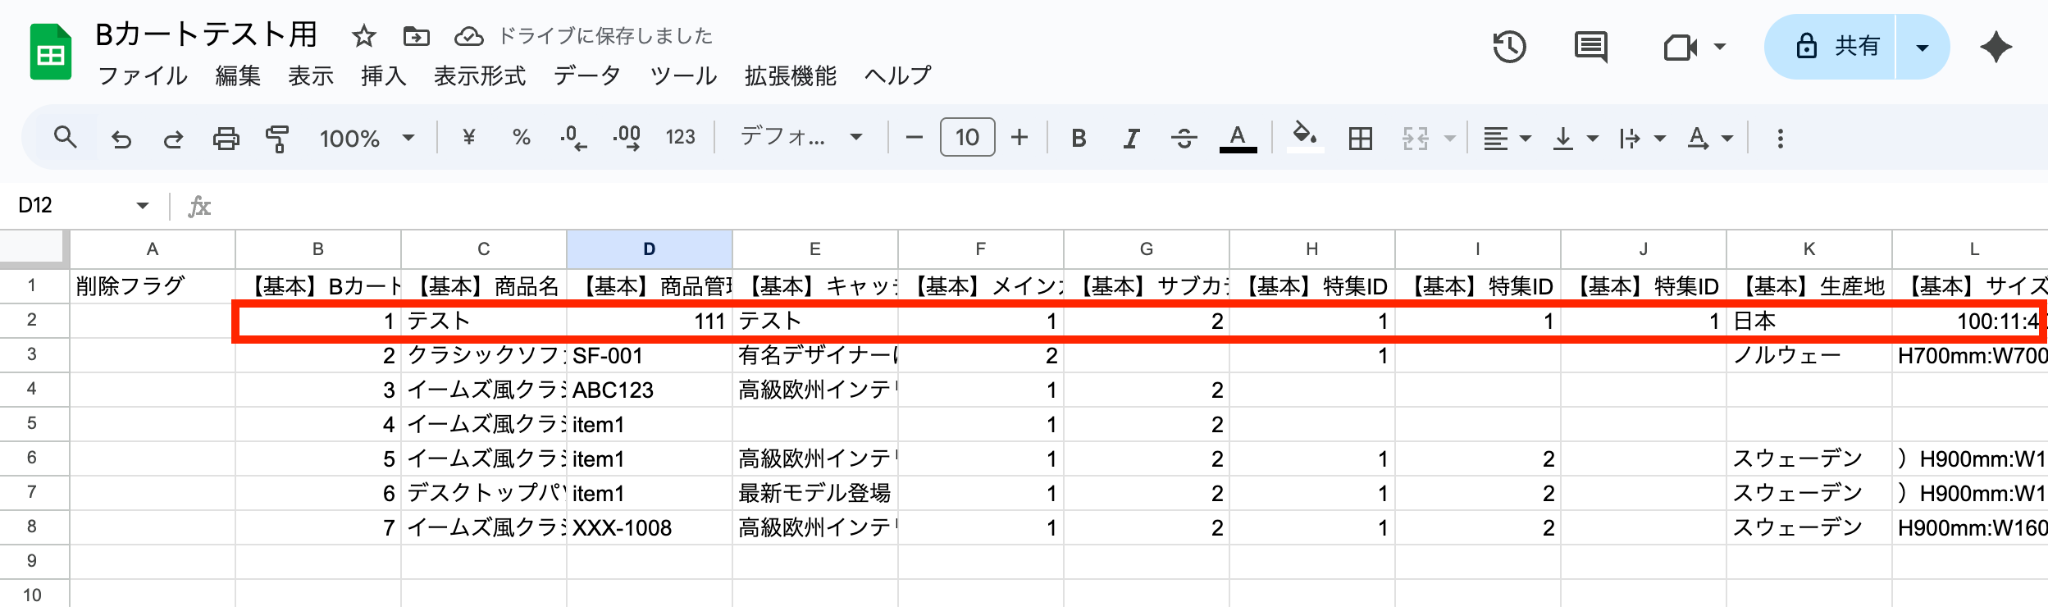The image size is (2048, 607).
Task: Open the 拡張機能 menu
Action: tap(790, 76)
